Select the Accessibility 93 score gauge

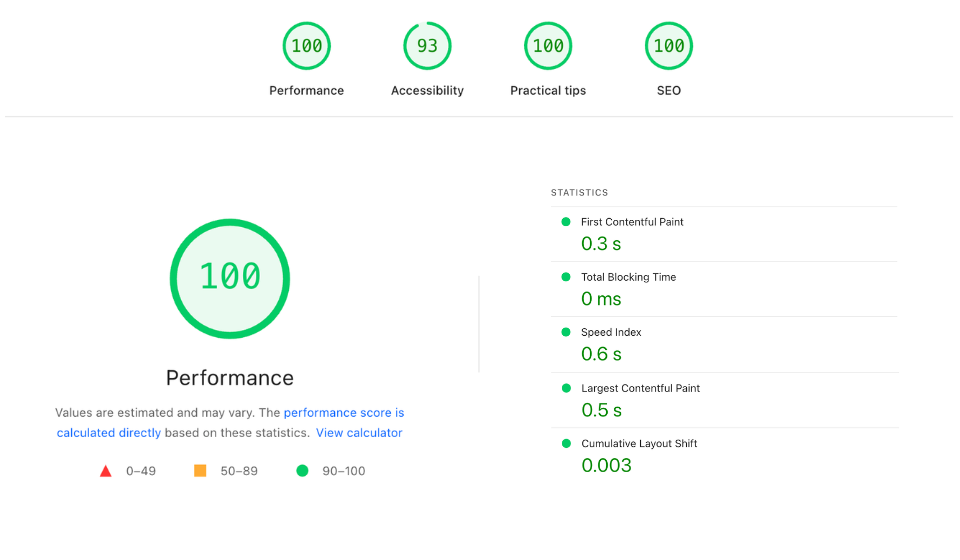point(427,46)
